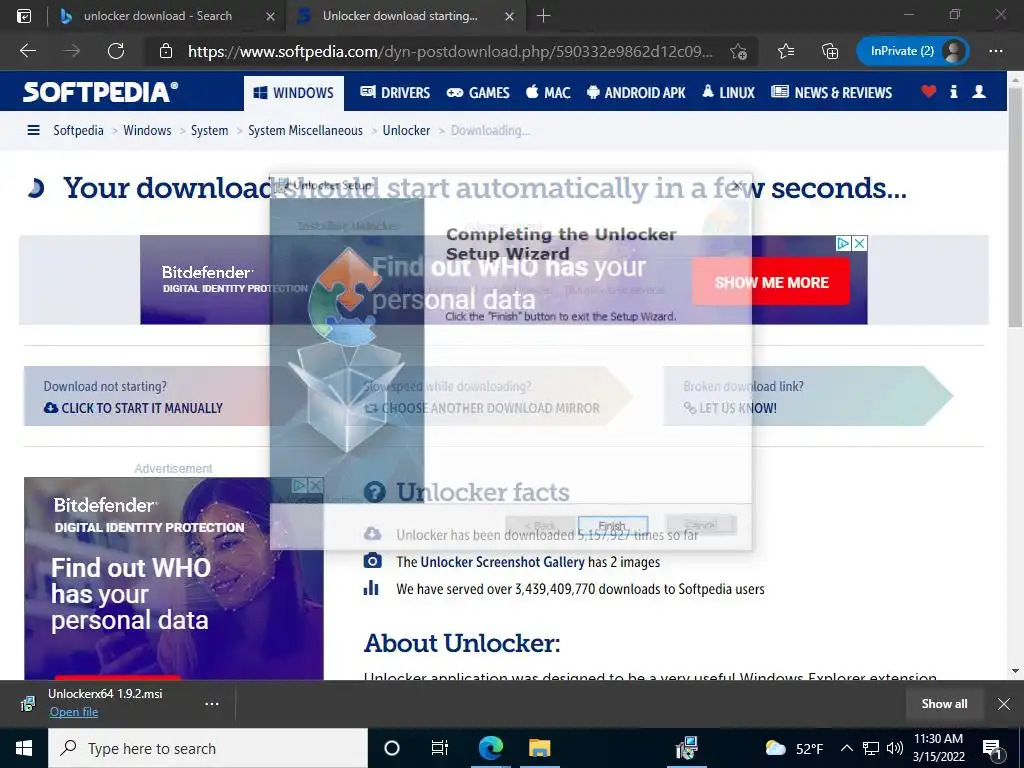Click the Softpedia info icon

point(953,91)
